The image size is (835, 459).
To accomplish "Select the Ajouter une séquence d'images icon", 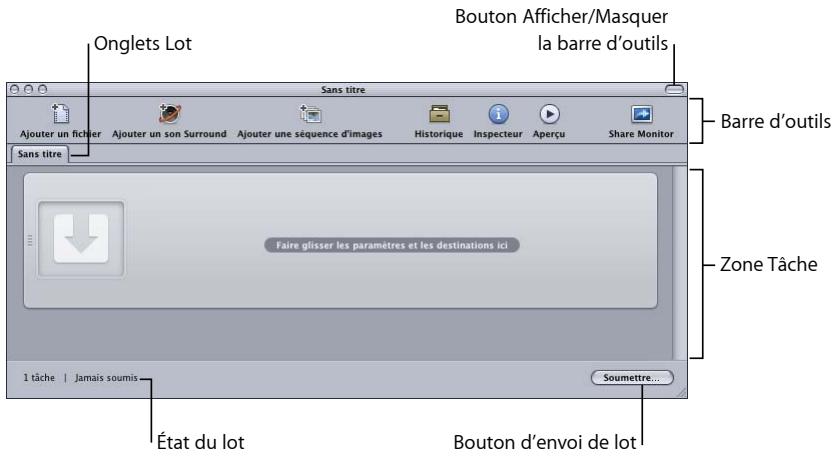I will 309,115.
